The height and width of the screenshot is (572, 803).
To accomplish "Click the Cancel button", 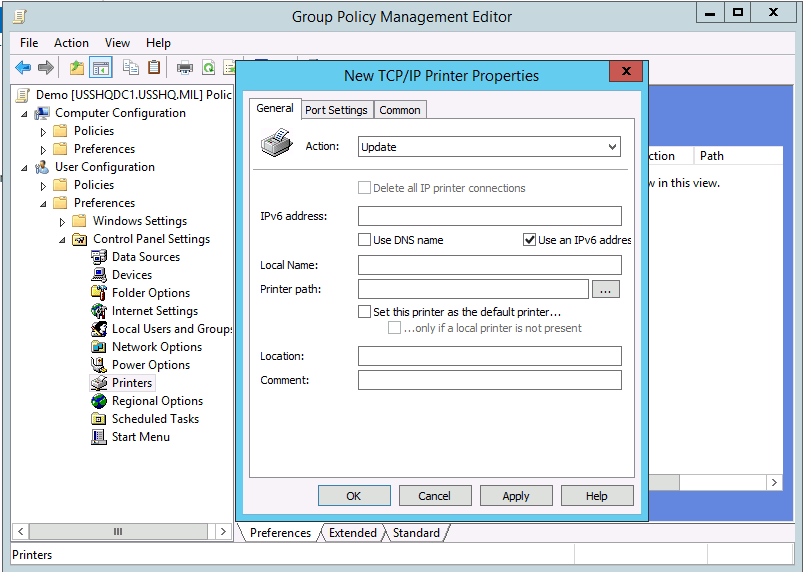I will pos(434,496).
